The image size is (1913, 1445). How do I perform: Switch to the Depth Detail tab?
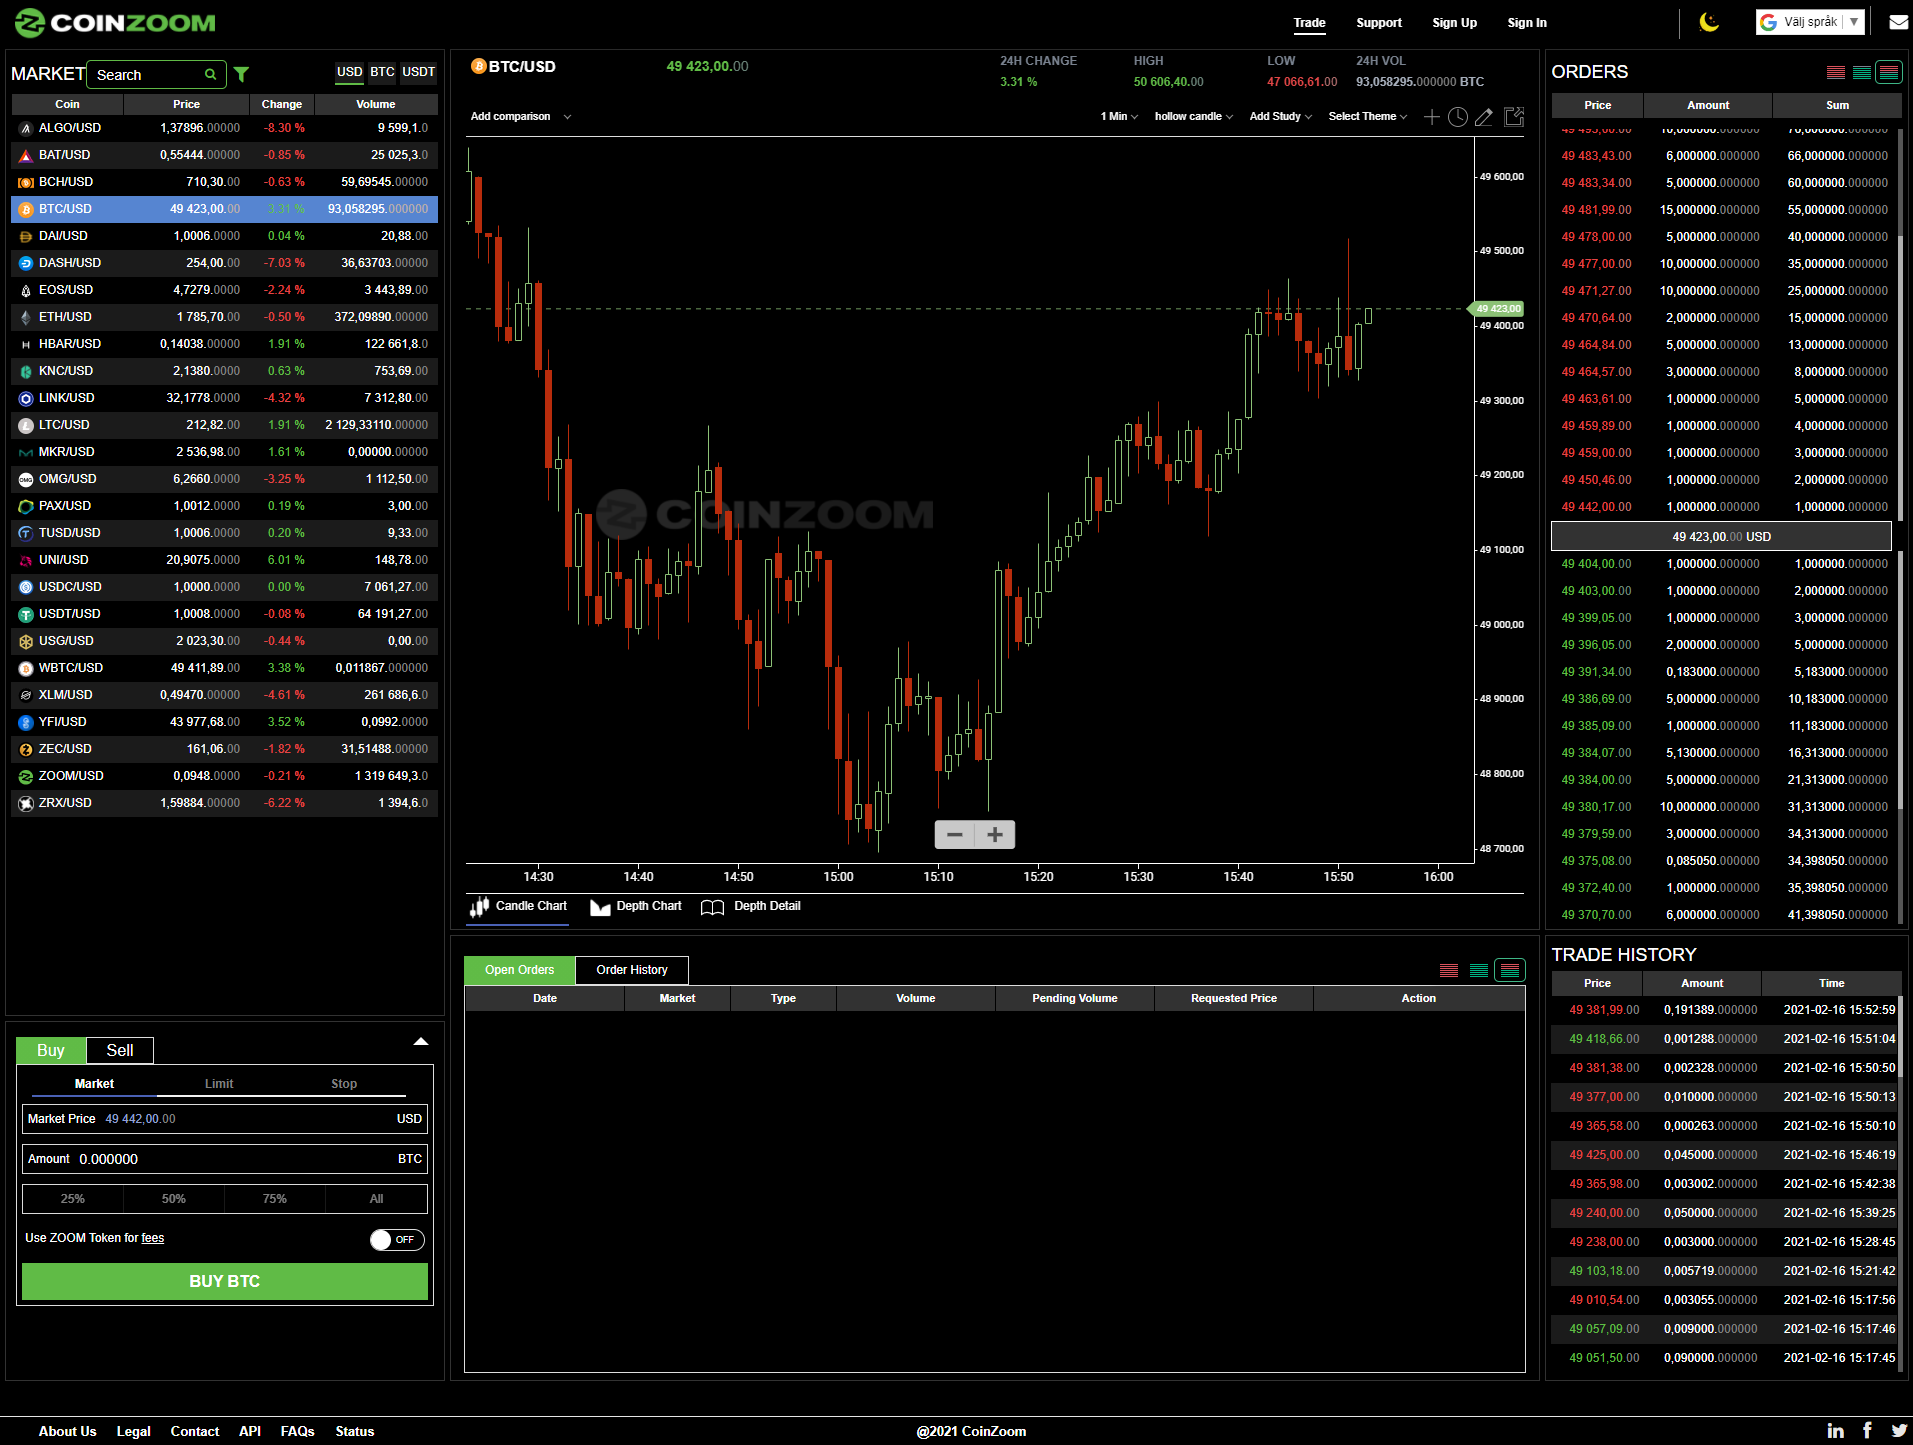coord(751,907)
